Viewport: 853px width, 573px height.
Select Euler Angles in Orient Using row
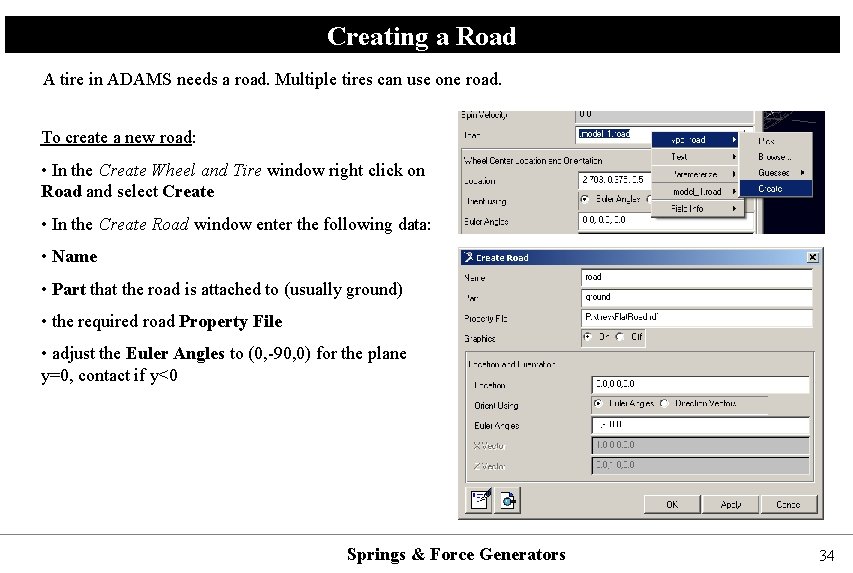click(x=598, y=403)
